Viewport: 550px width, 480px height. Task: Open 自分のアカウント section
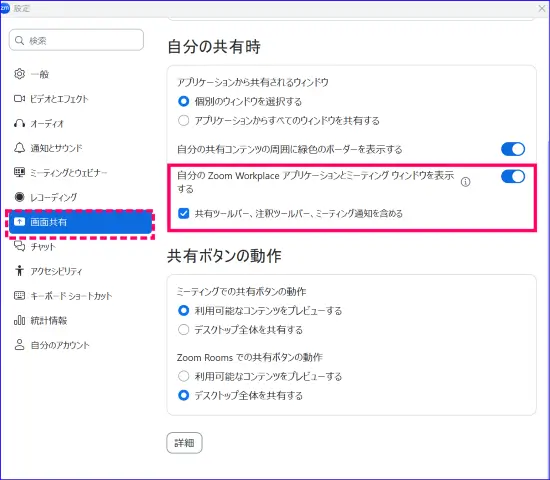(81, 345)
